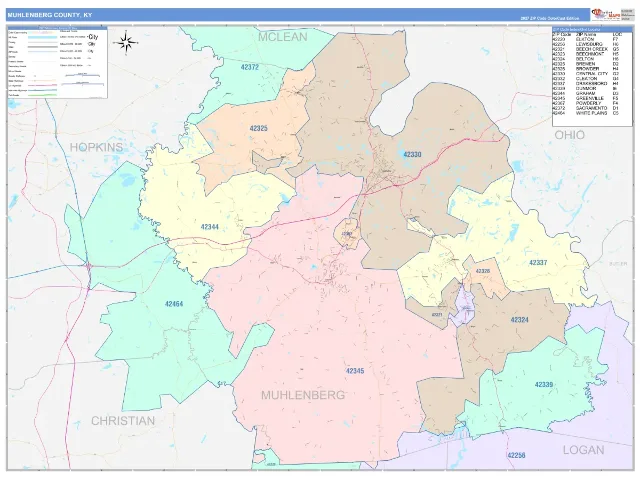Select the LOGAN county label
This screenshot has width=640, height=480.
(x=583, y=450)
